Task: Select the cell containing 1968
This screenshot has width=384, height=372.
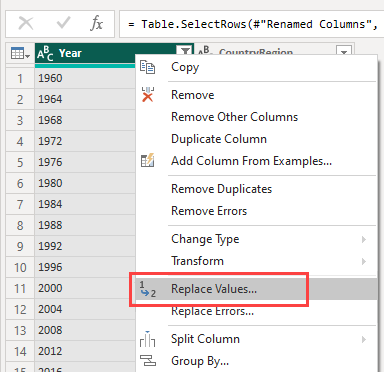Action: tap(85, 120)
